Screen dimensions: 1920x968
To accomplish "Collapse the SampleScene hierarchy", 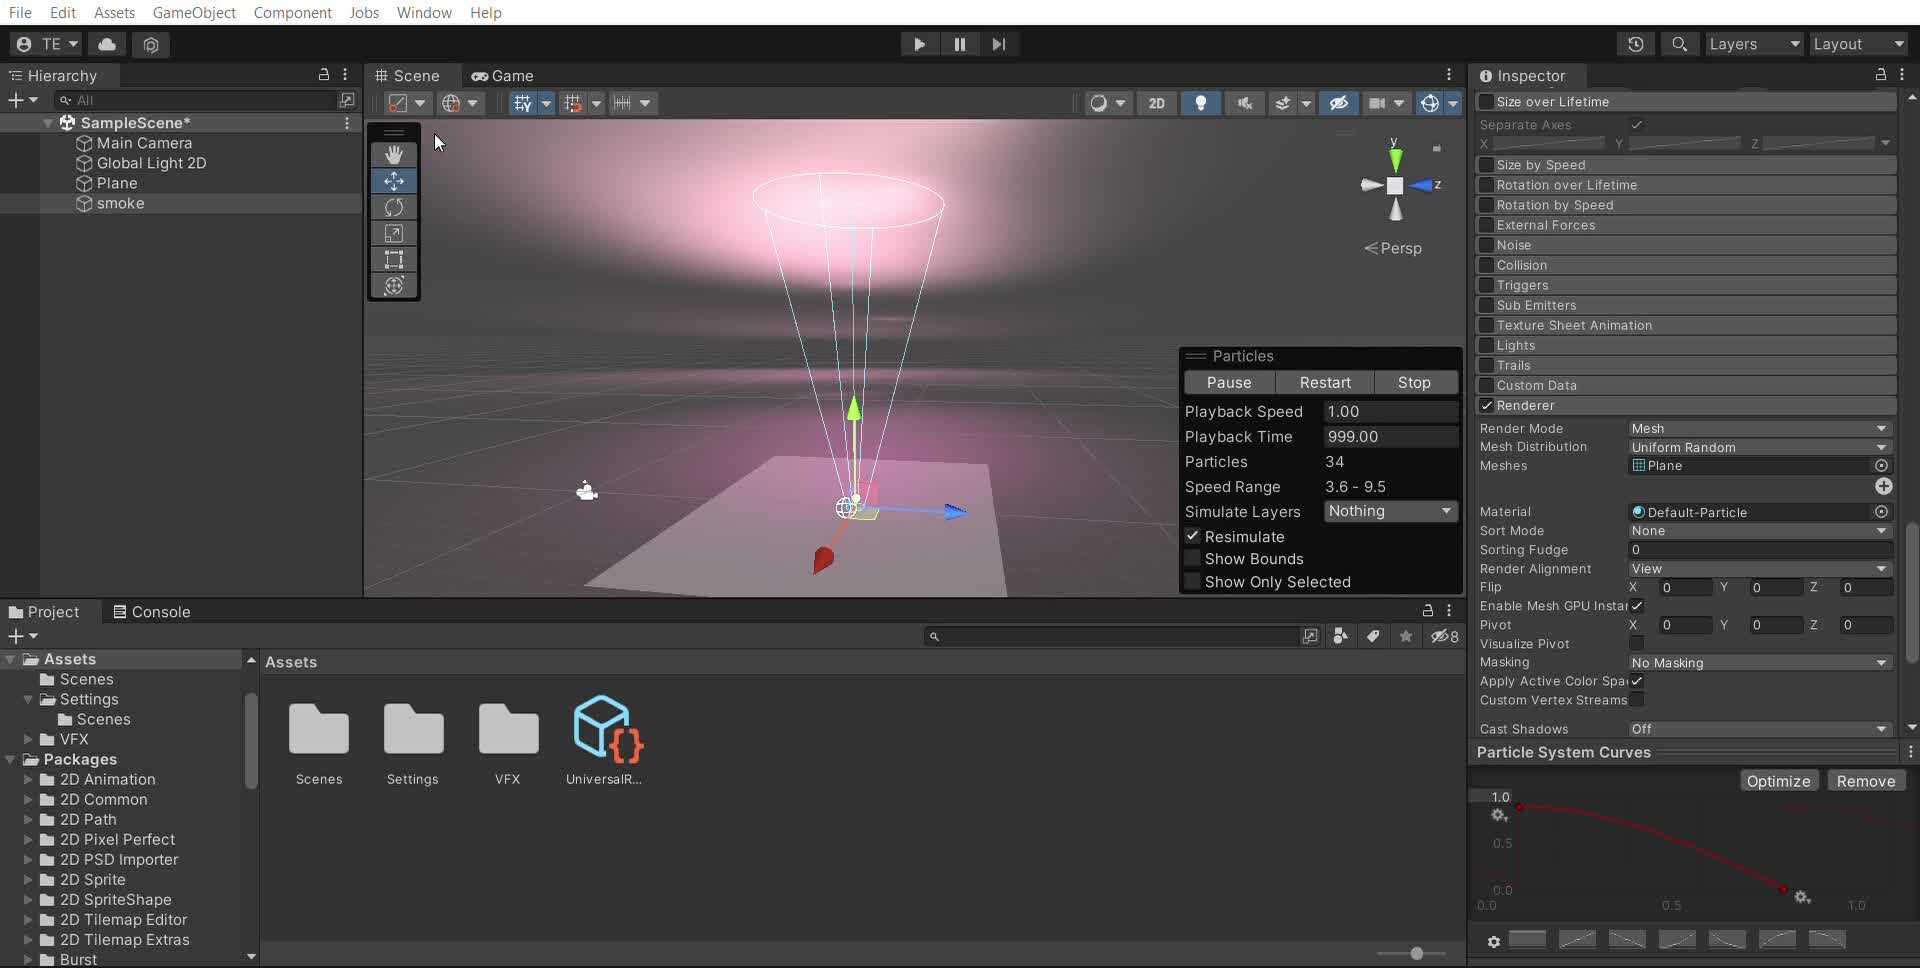I will 47,122.
